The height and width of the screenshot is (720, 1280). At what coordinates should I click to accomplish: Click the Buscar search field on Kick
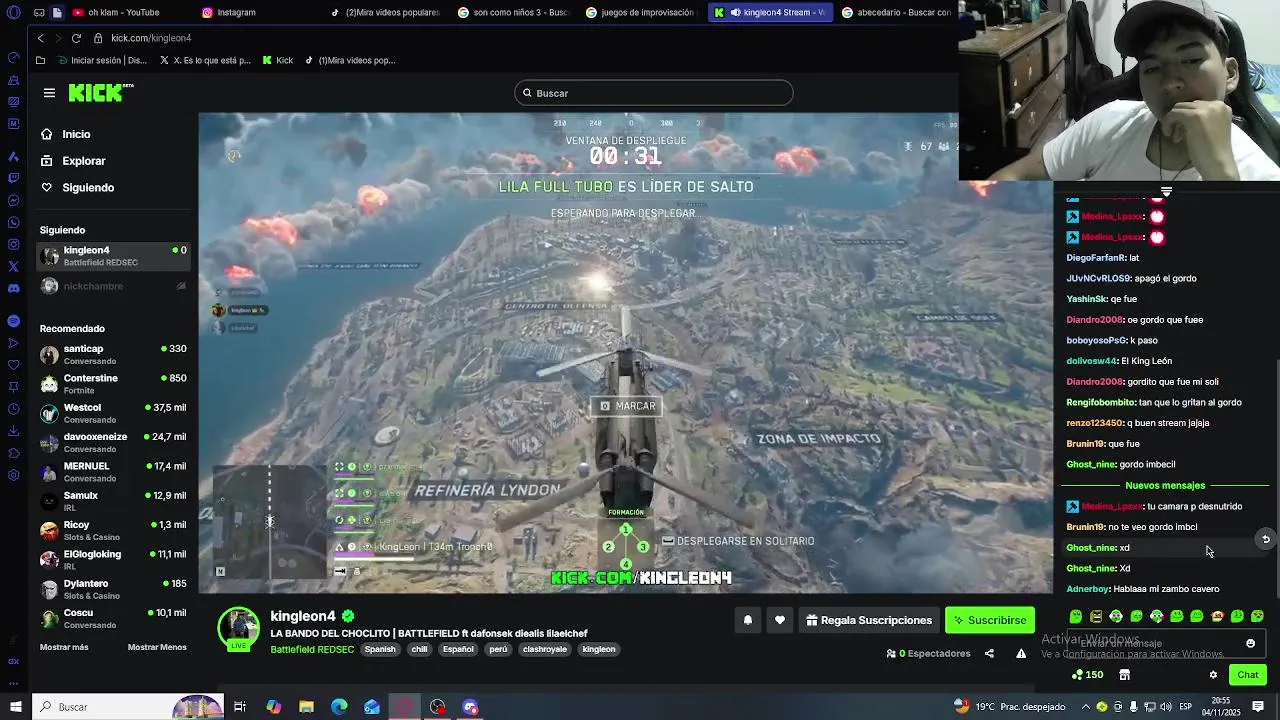654,93
